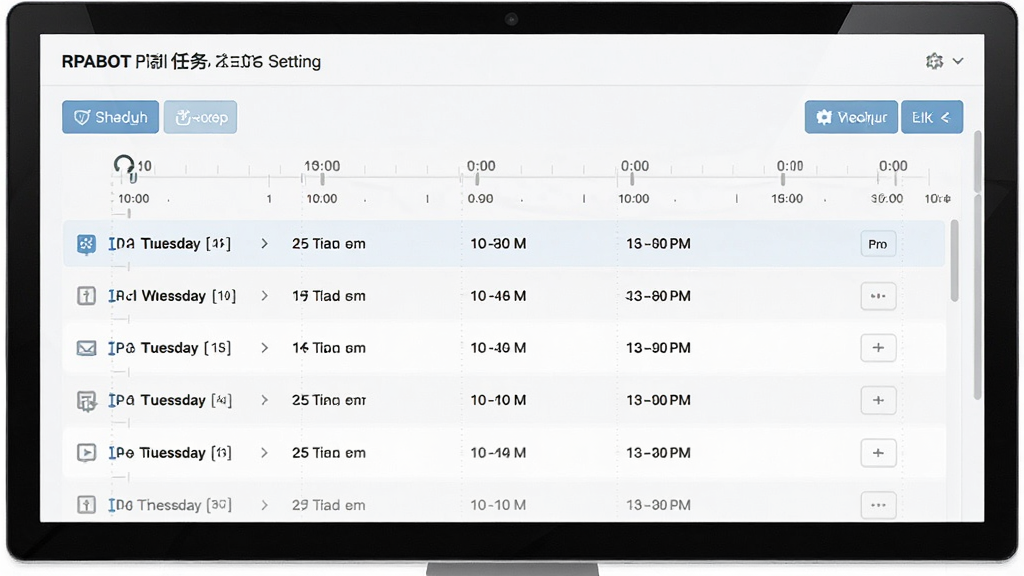Screen dimensions: 1024x576
Task: Click the Shaduh button
Action: pyautogui.click(x=110, y=117)
